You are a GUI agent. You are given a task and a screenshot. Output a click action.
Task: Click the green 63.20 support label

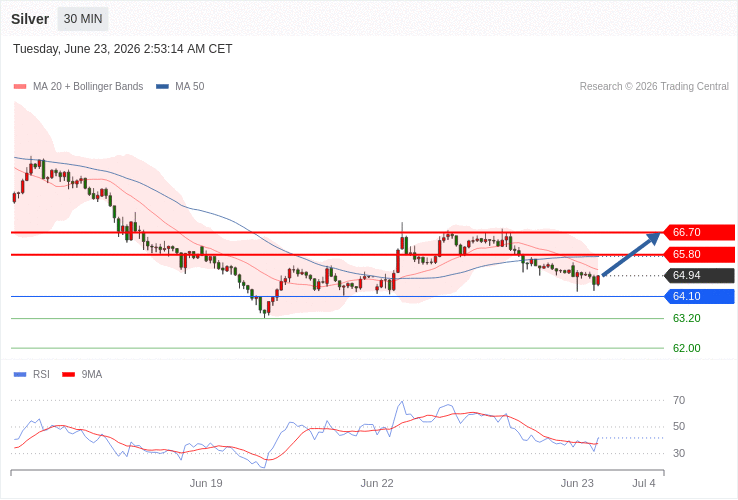pyautogui.click(x=686, y=319)
